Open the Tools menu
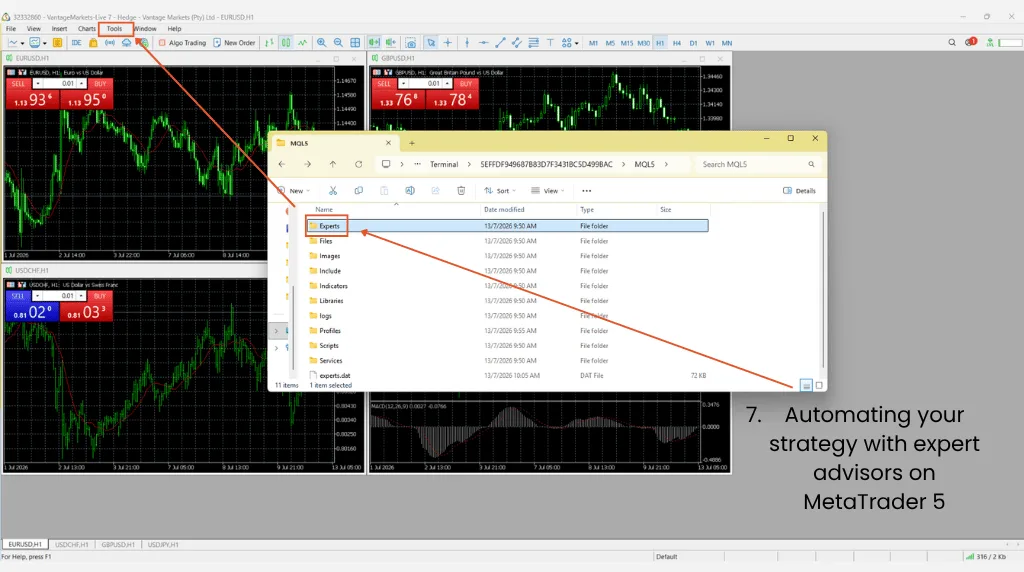Viewport: 1024px width, 572px height. click(114, 29)
